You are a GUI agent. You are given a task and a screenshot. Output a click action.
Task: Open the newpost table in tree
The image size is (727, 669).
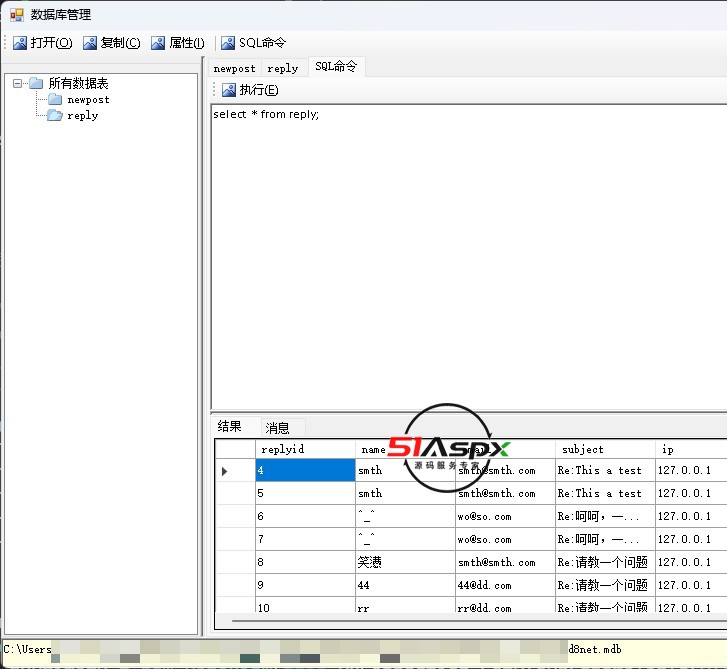tap(89, 100)
